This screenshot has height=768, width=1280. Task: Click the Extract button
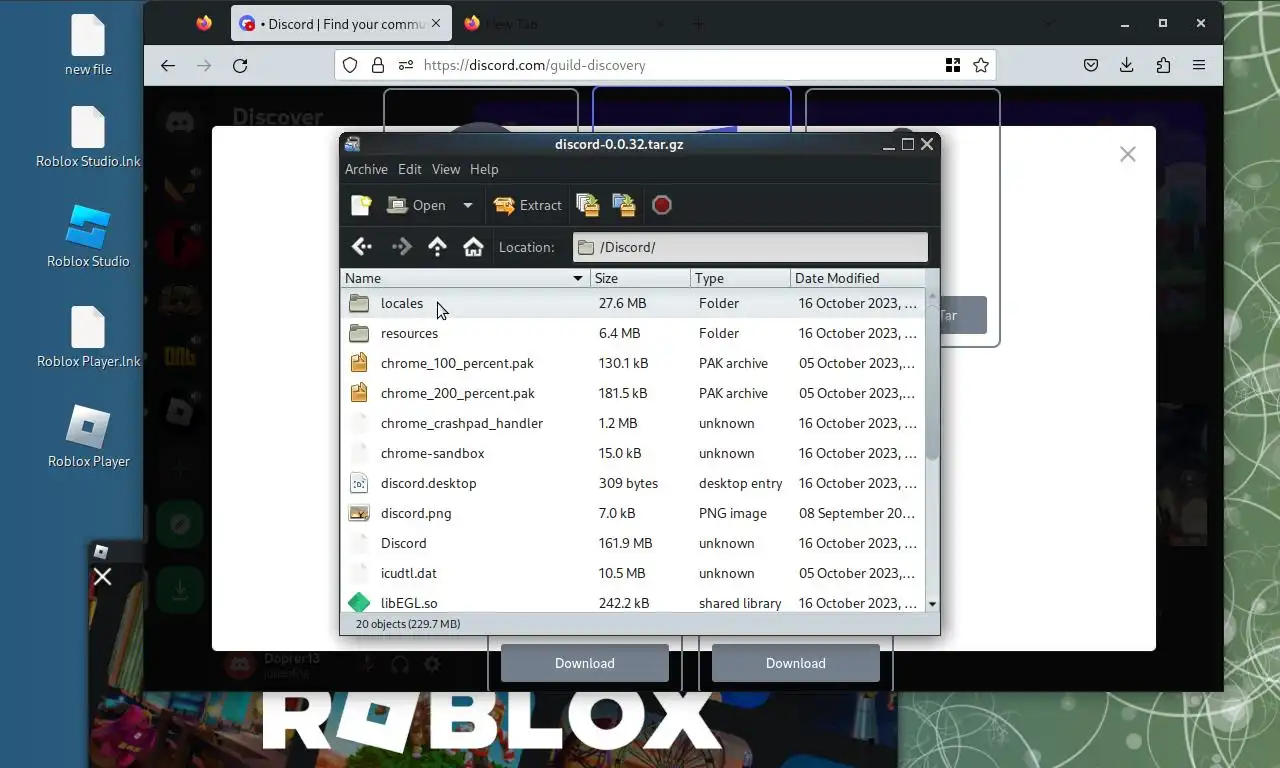(528, 205)
